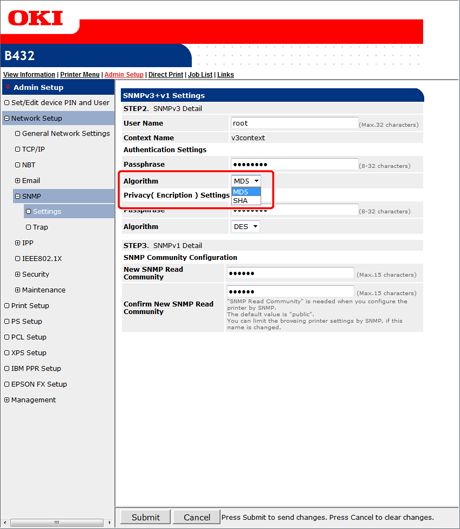Viewport: 460px width, 529px height.
Task: Expand the IPP plus icon
Action: (x=18, y=243)
